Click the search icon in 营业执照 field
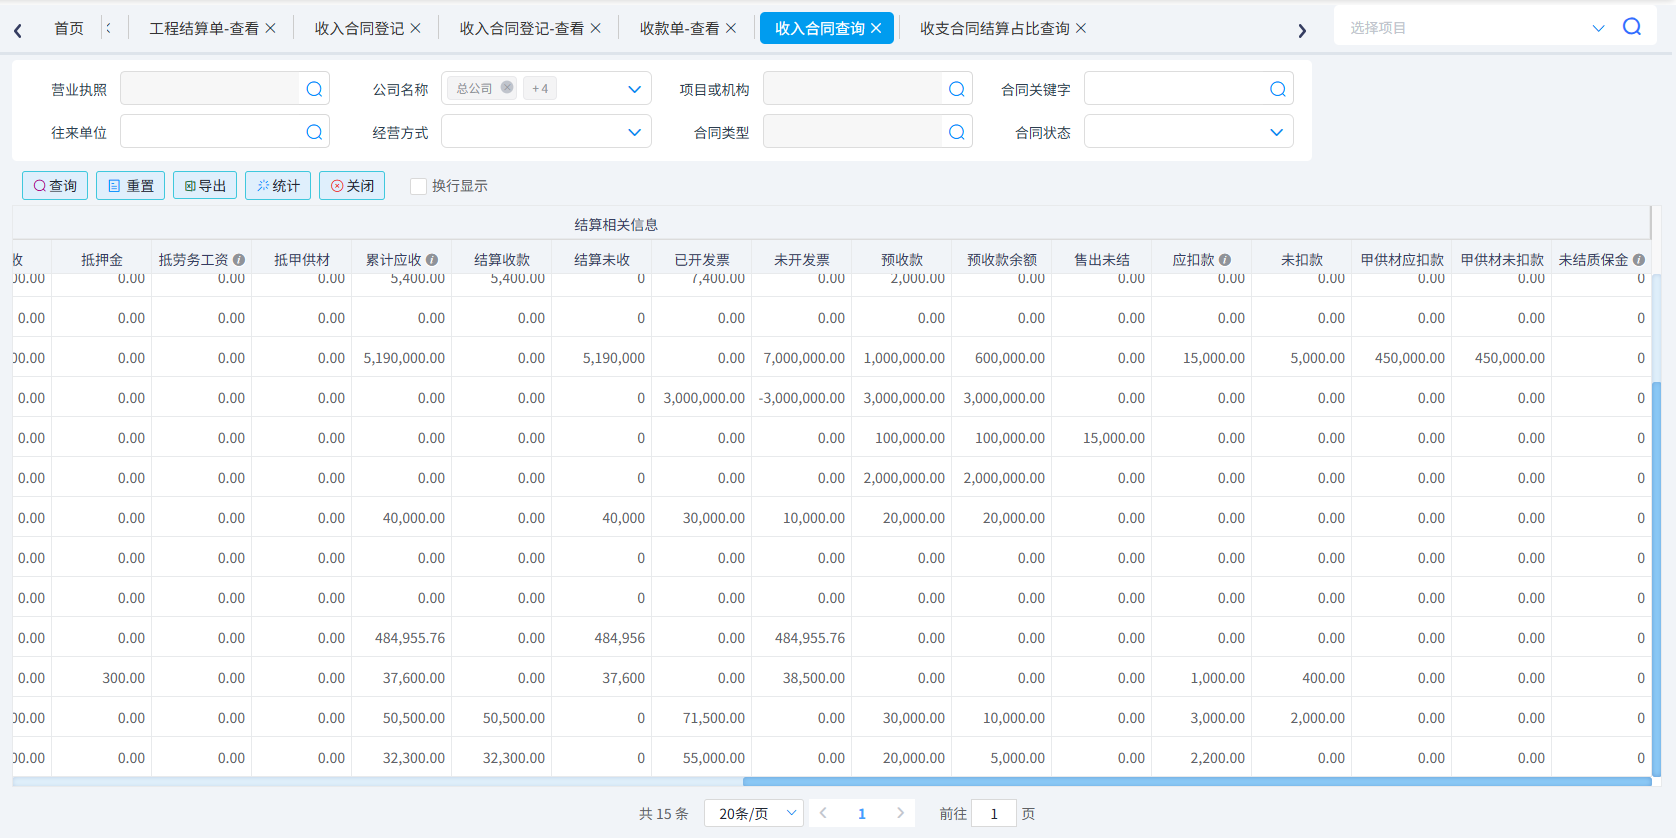1676x838 pixels. [x=314, y=89]
